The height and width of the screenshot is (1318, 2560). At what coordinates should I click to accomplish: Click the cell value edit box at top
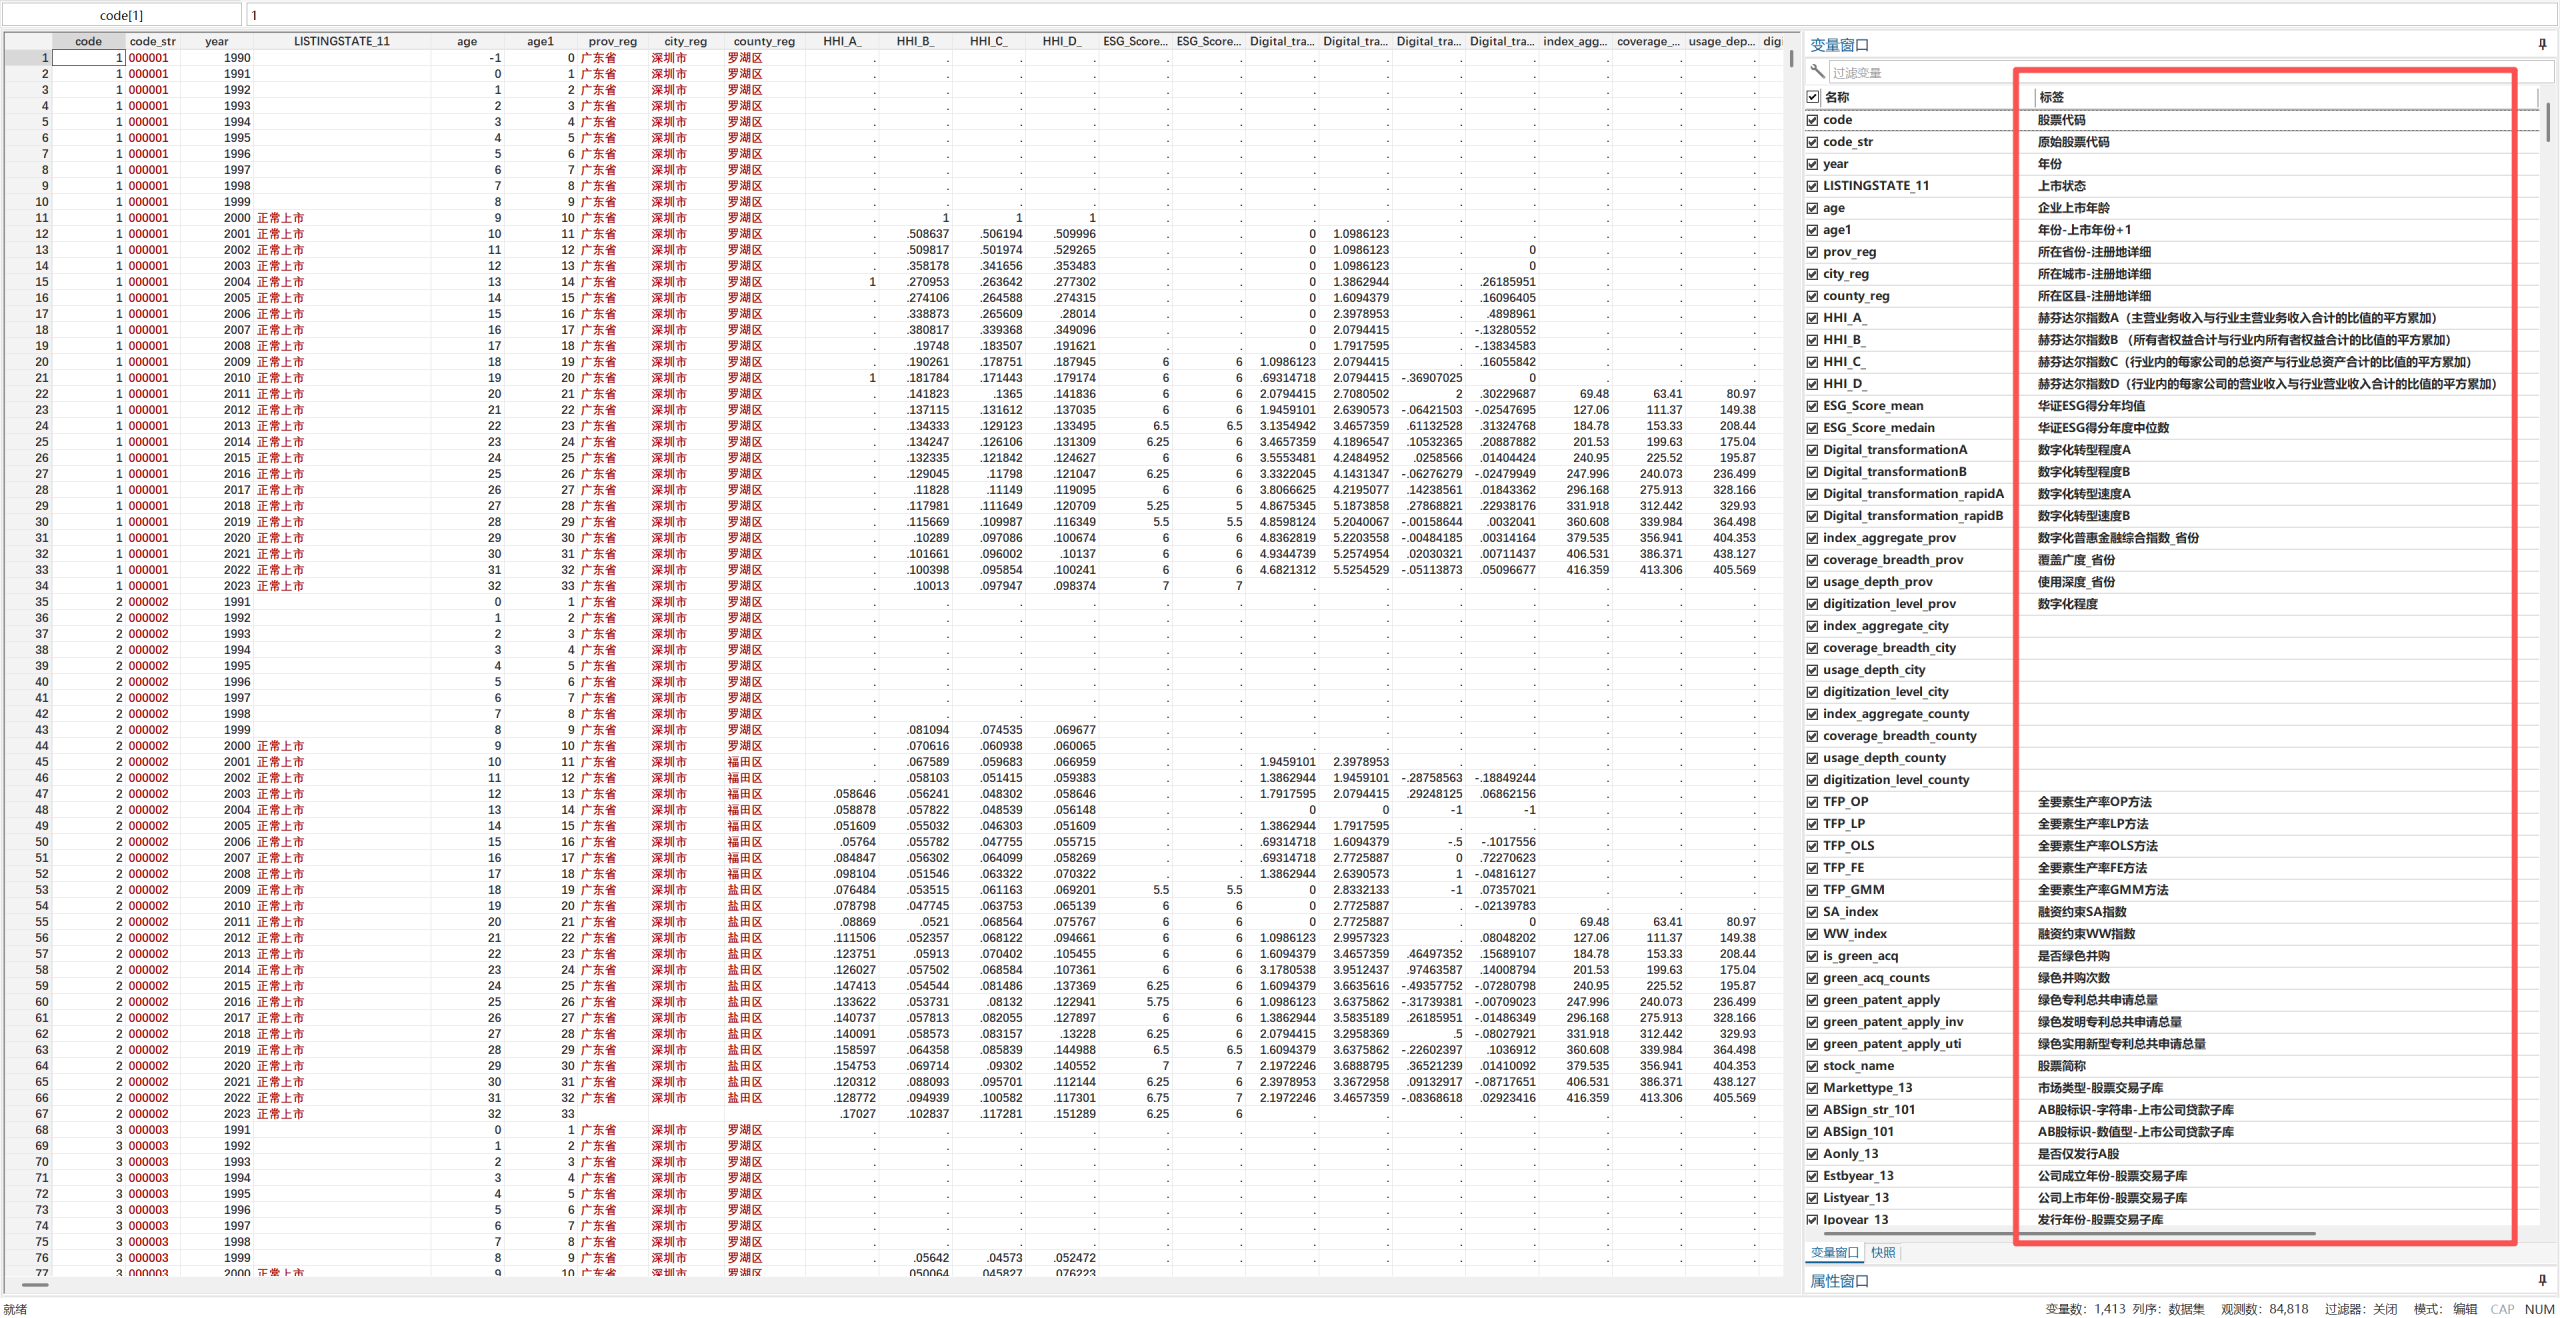(x=1000, y=15)
